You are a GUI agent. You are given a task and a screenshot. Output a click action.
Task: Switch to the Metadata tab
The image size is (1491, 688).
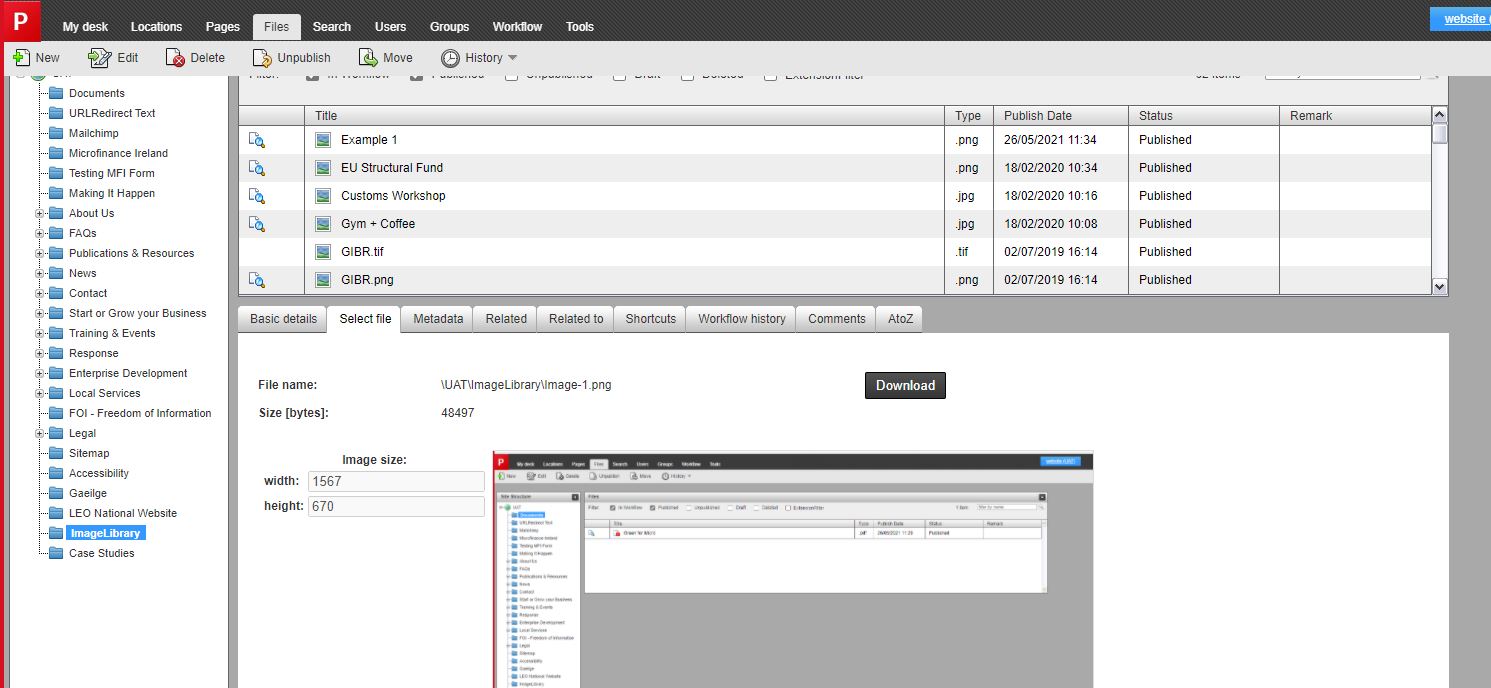click(x=438, y=319)
